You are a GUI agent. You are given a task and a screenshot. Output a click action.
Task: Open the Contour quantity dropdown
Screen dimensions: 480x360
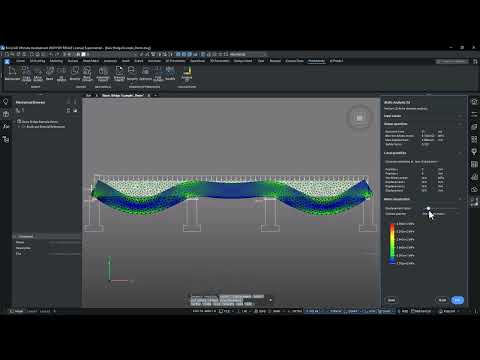point(440,214)
